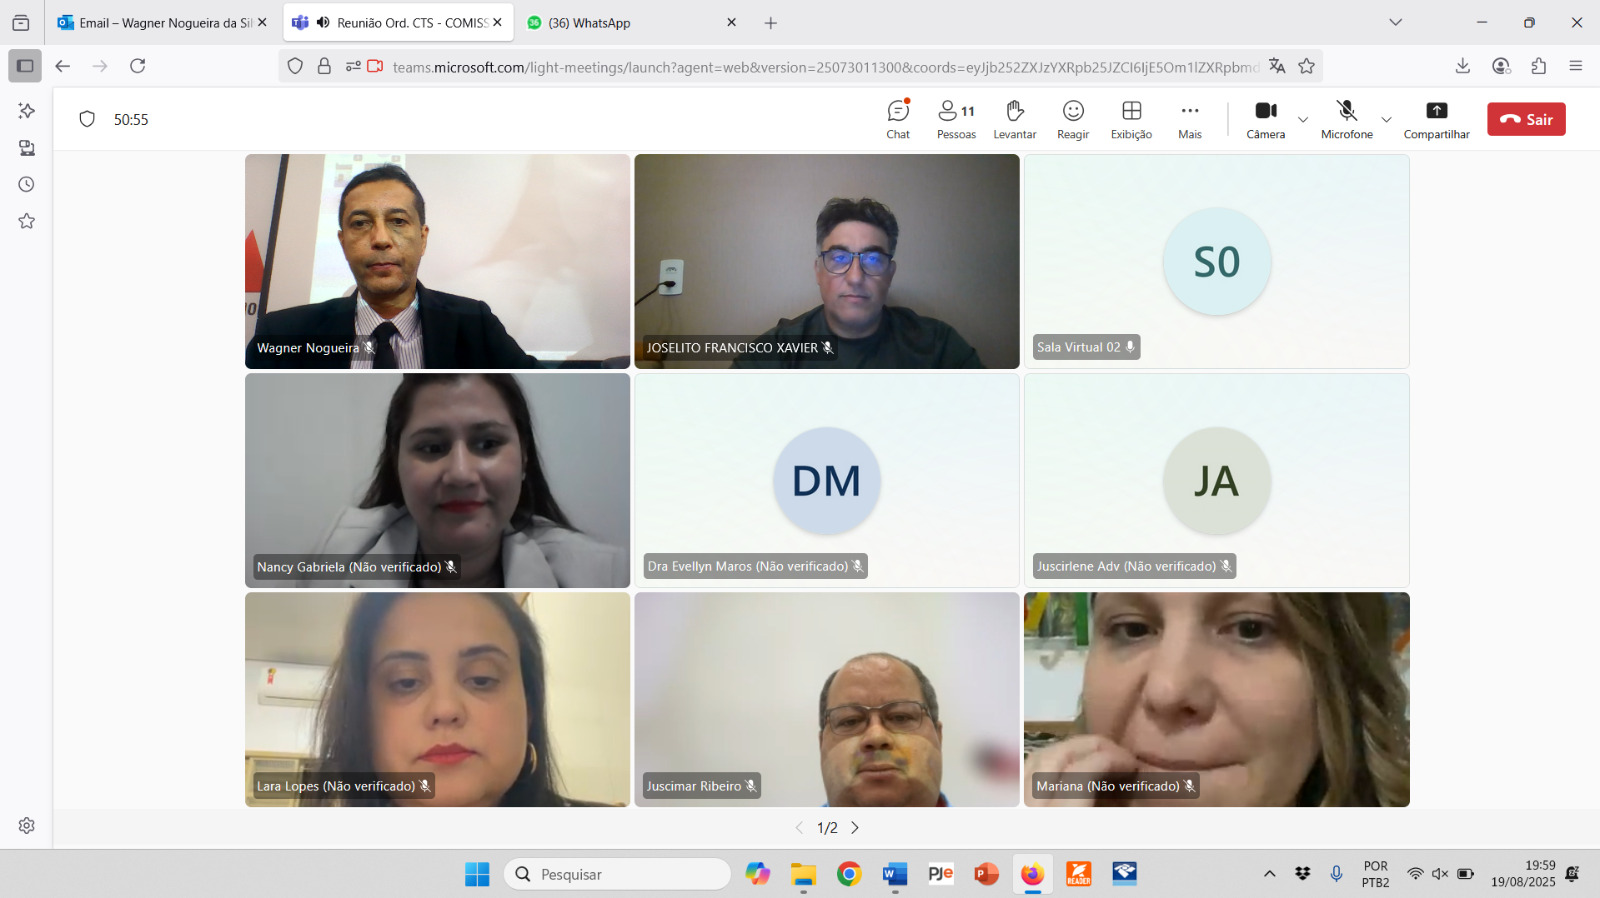Image resolution: width=1600 pixels, height=898 pixels.
Task: Click the browser back arrow
Action: pyautogui.click(x=63, y=66)
